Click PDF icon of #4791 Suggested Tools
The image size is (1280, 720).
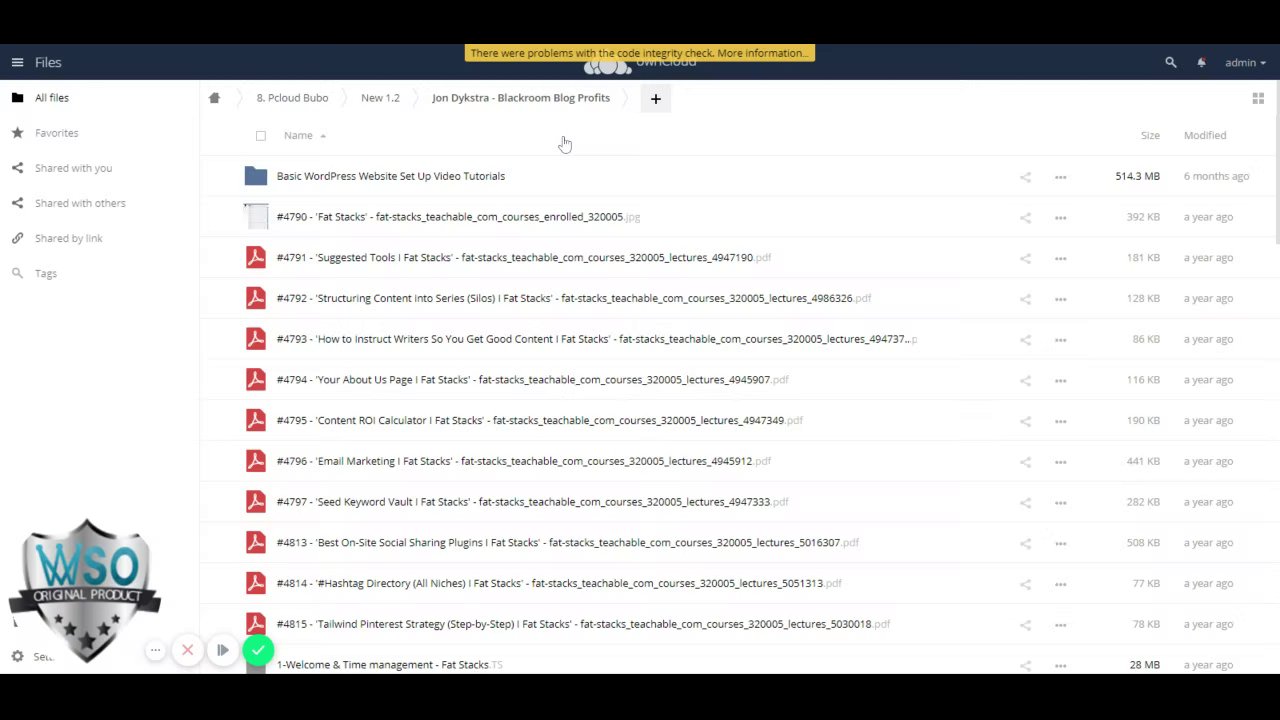point(256,258)
